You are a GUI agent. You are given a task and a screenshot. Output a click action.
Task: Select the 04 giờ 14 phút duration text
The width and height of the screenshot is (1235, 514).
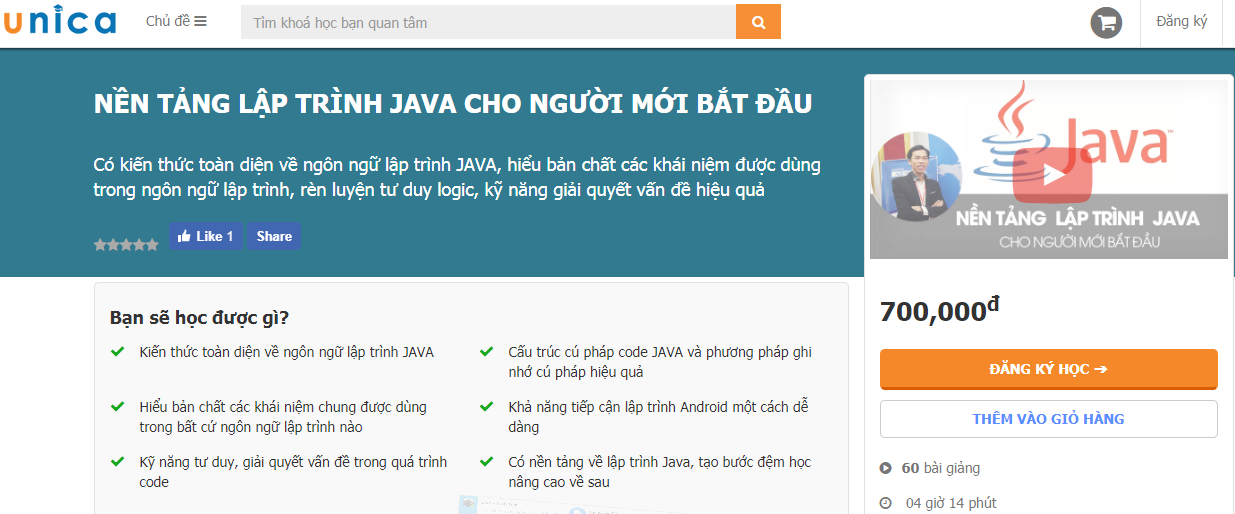pos(950,503)
